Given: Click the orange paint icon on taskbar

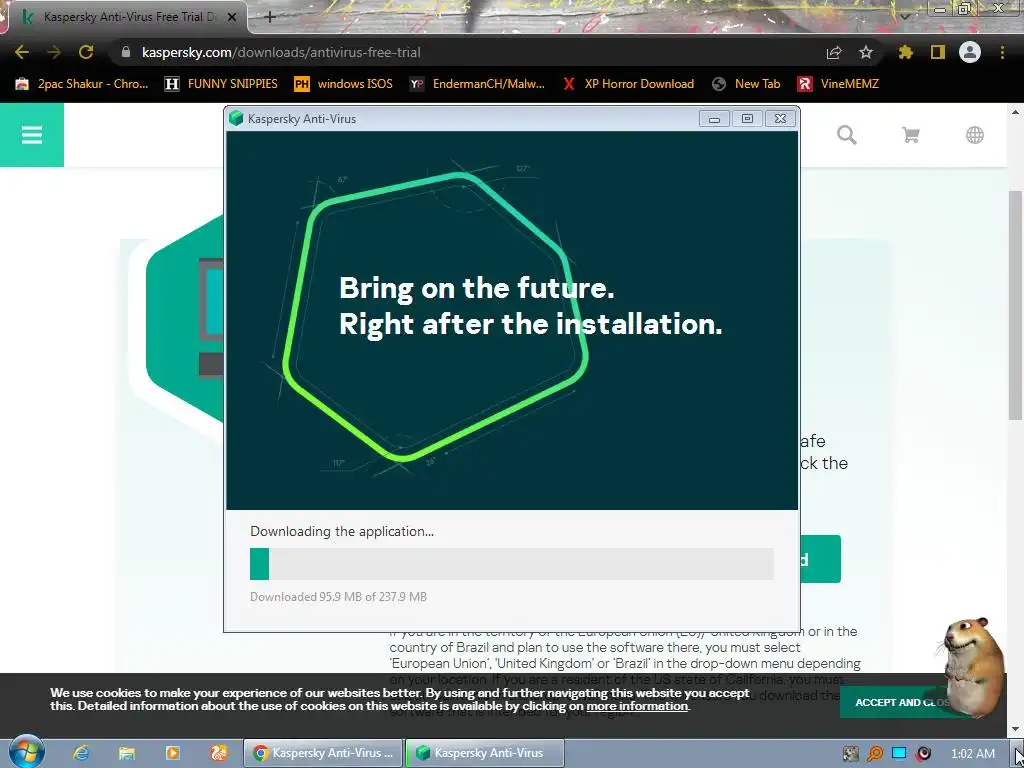Looking at the screenshot, I should tap(219, 753).
